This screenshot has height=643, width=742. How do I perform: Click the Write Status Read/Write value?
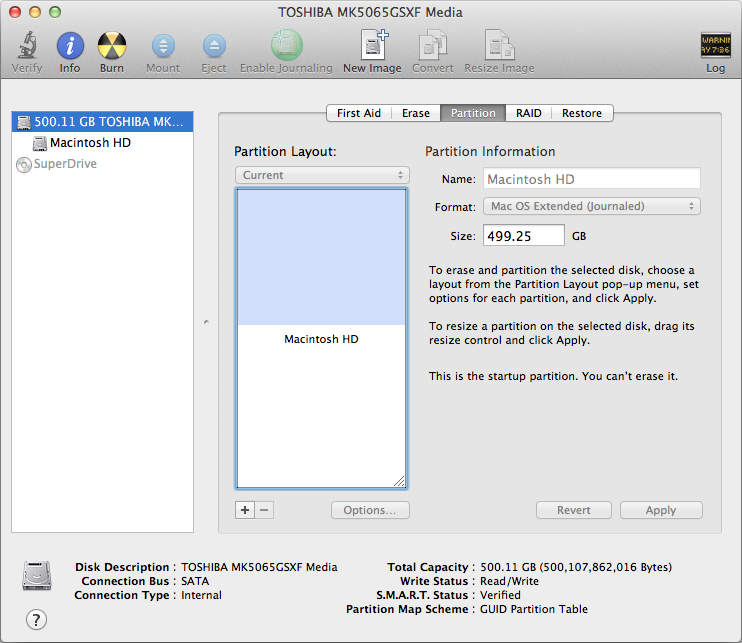(509, 581)
